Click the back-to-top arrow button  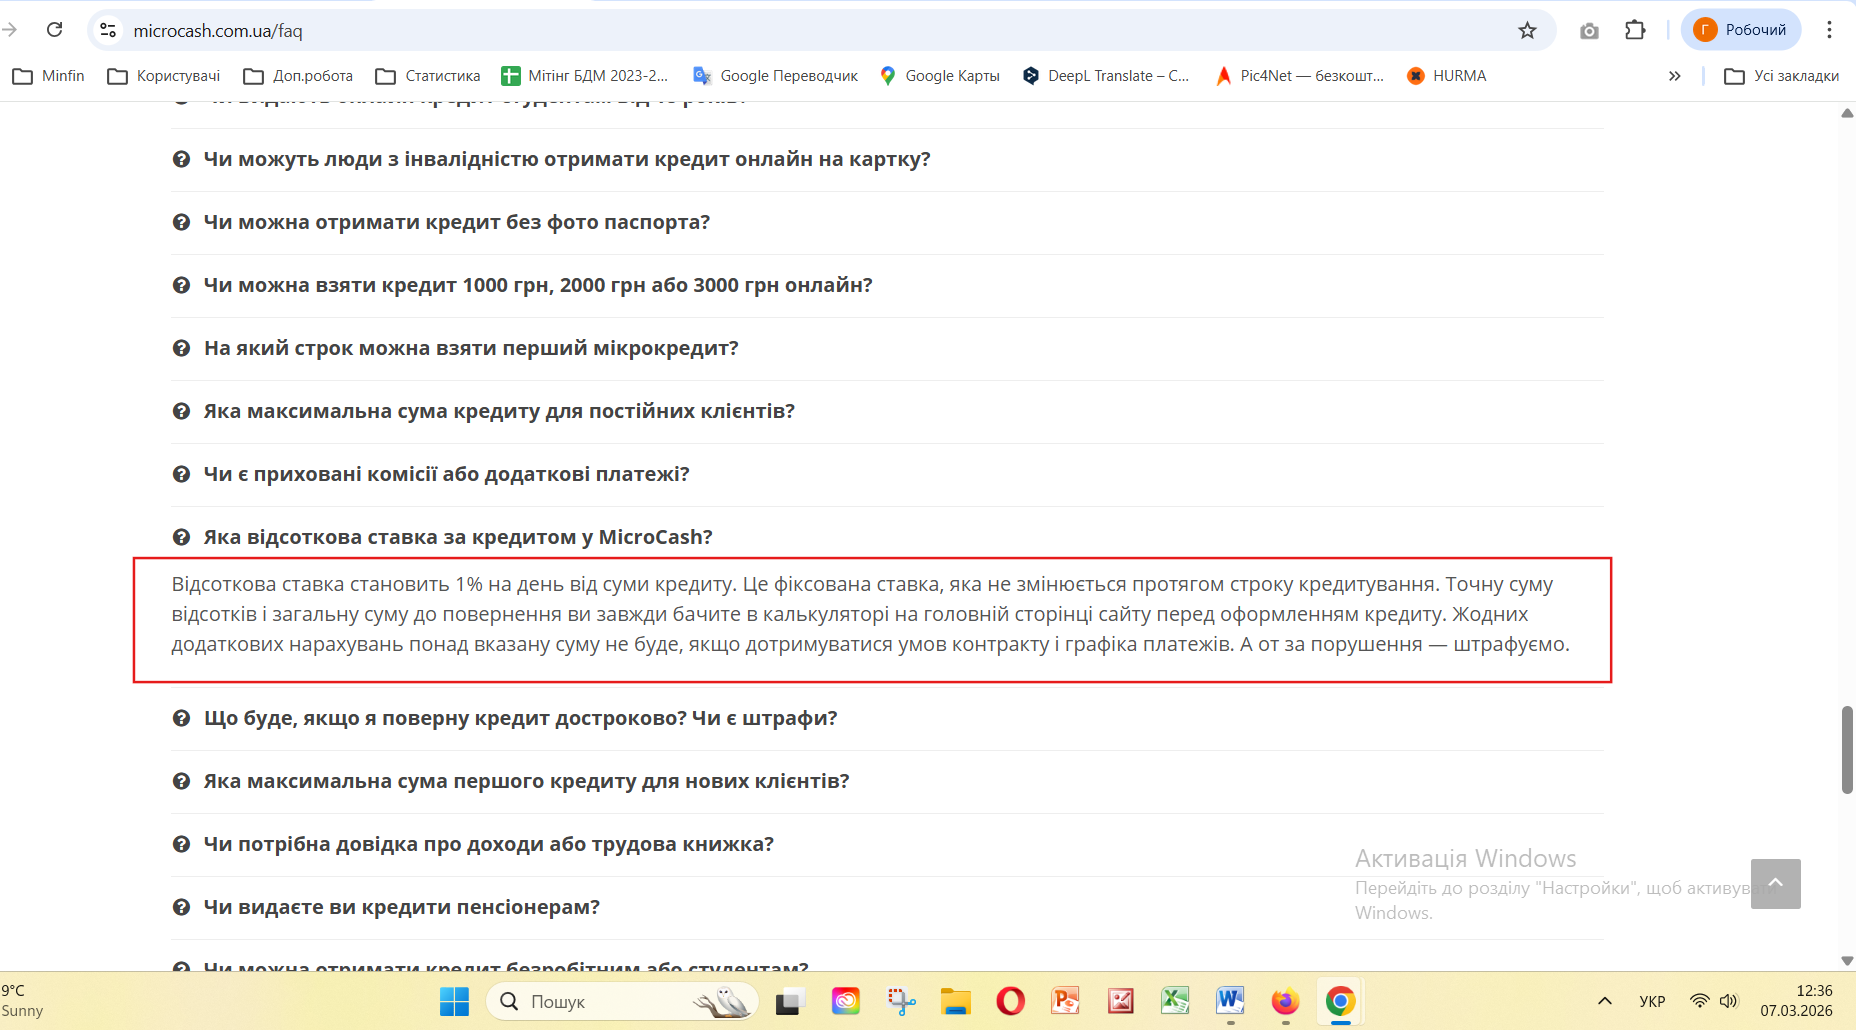pos(1776,884)
